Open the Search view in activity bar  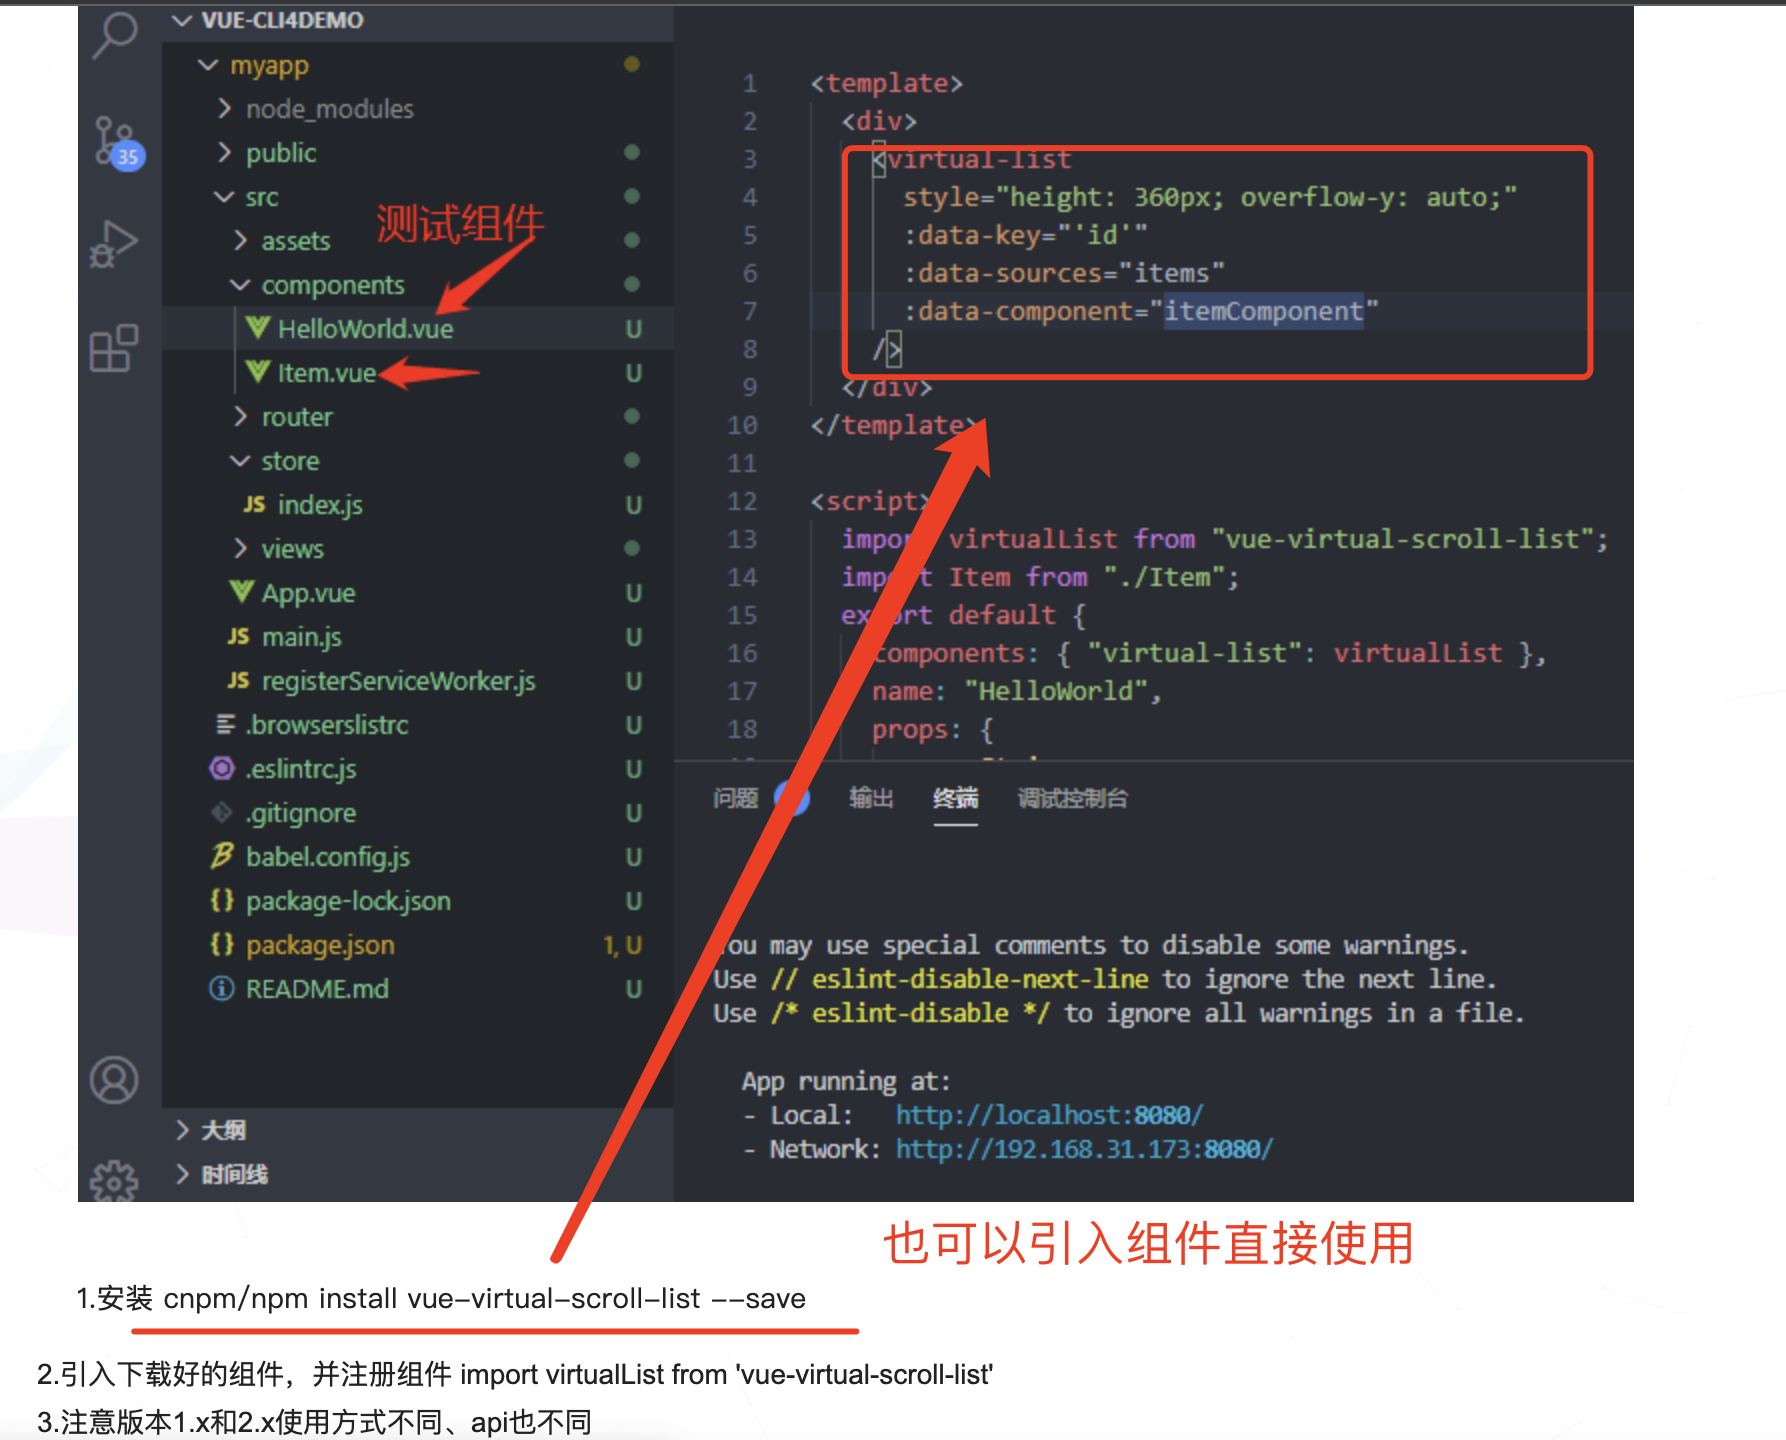(115, 36)
